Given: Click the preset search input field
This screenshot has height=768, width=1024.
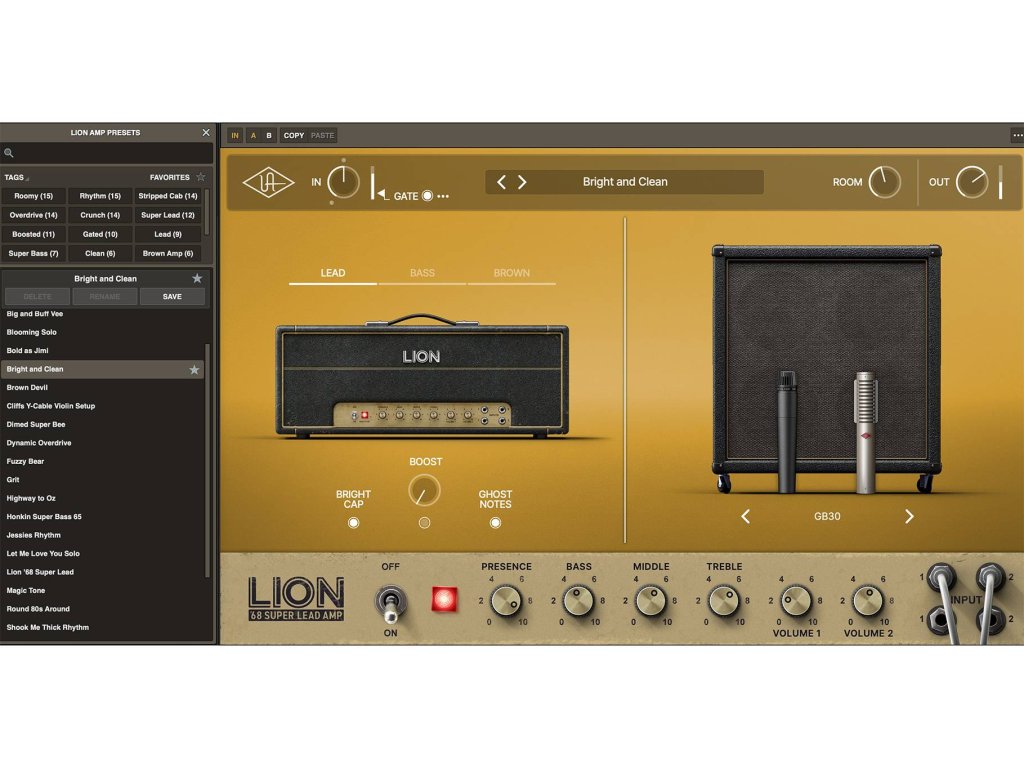Looking at the screenshot, I should pyautogui.click(x=106, y=153).
